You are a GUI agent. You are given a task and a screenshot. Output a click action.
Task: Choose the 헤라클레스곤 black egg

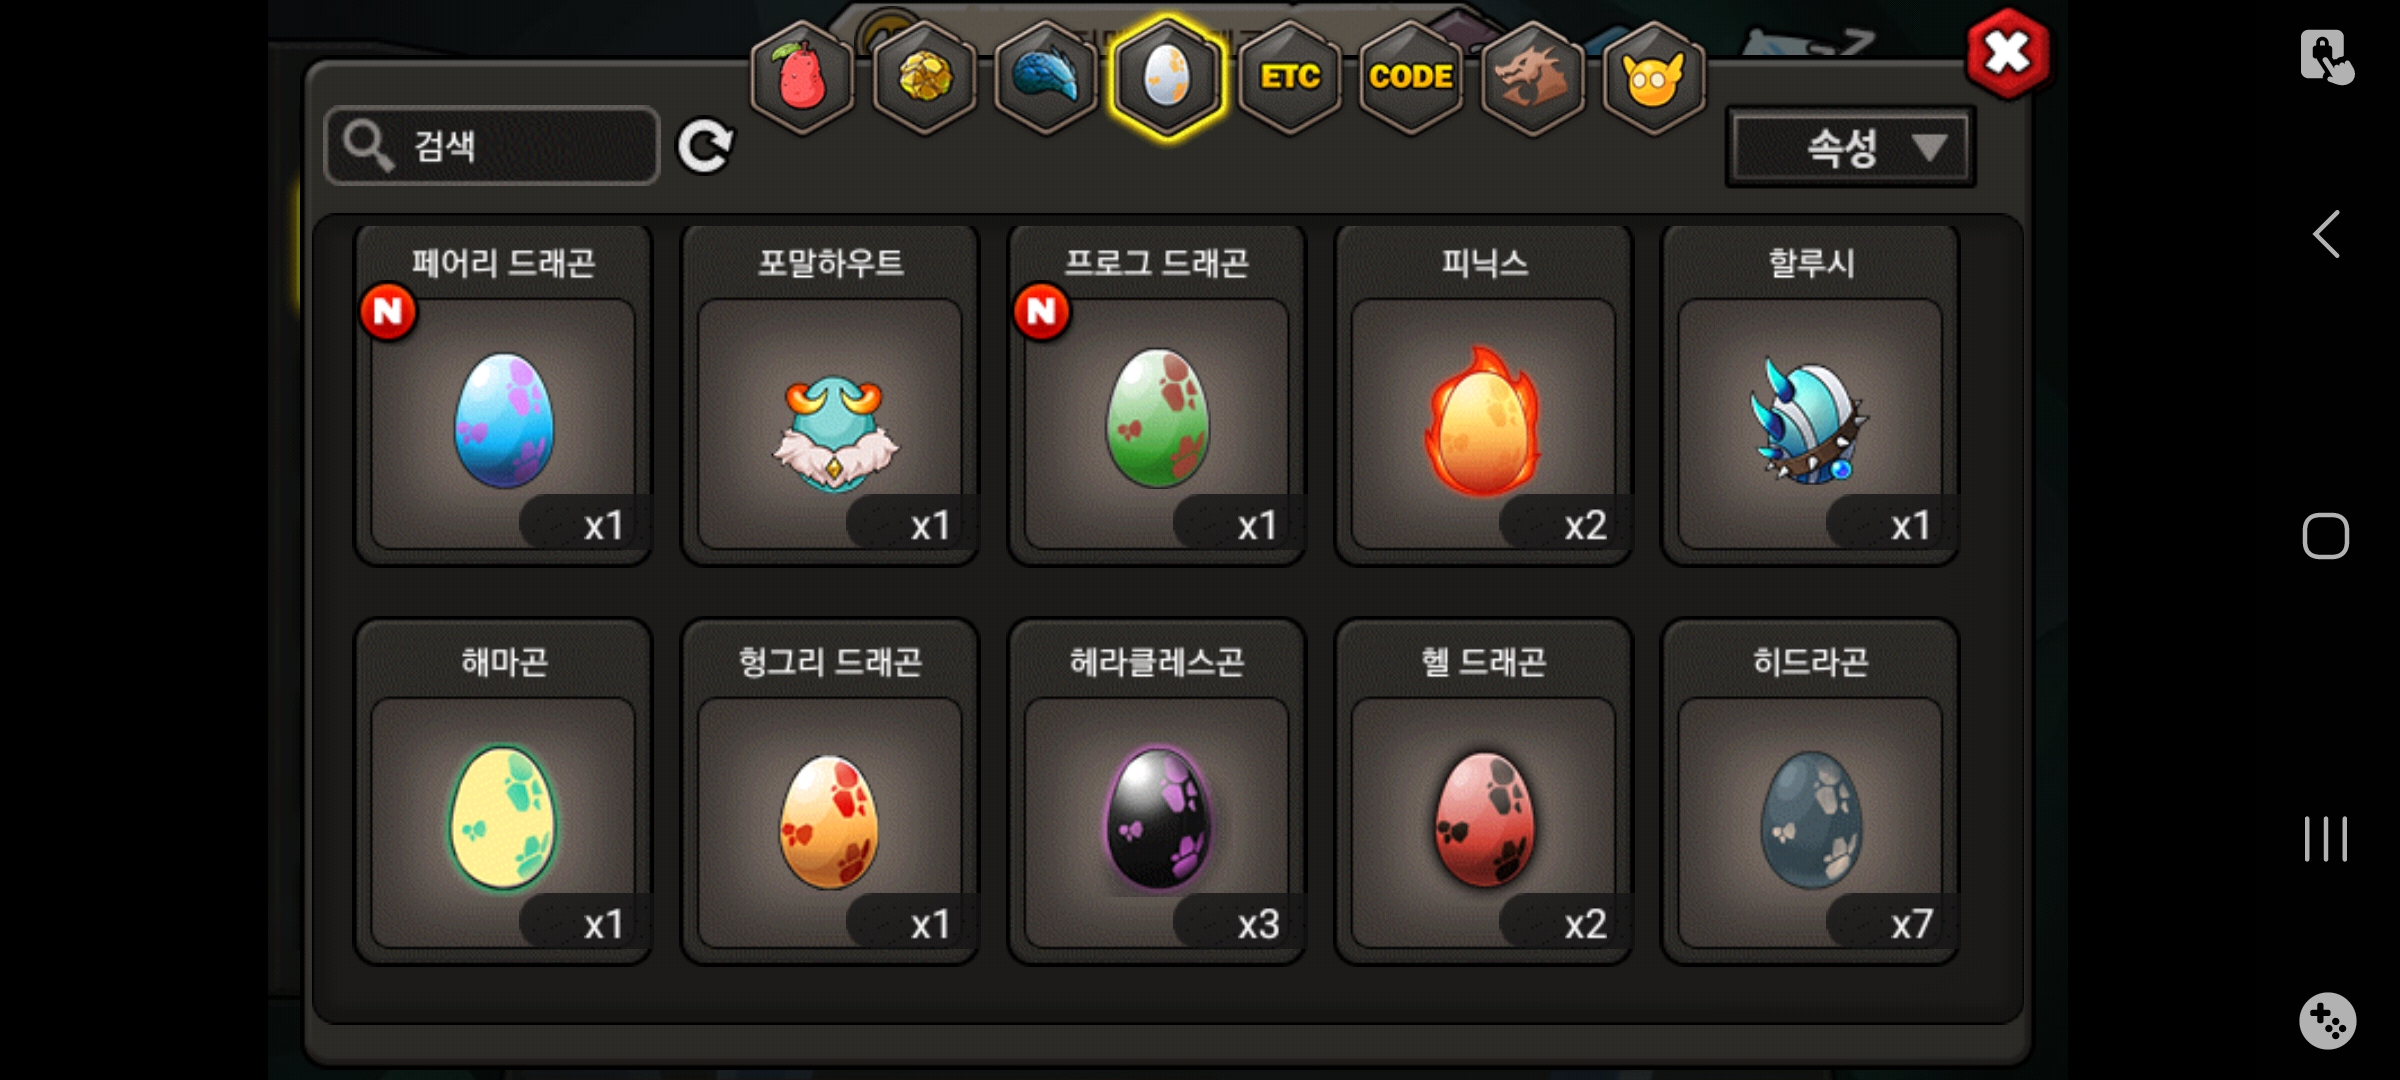pyautogui.click(x=1157, y=792)
